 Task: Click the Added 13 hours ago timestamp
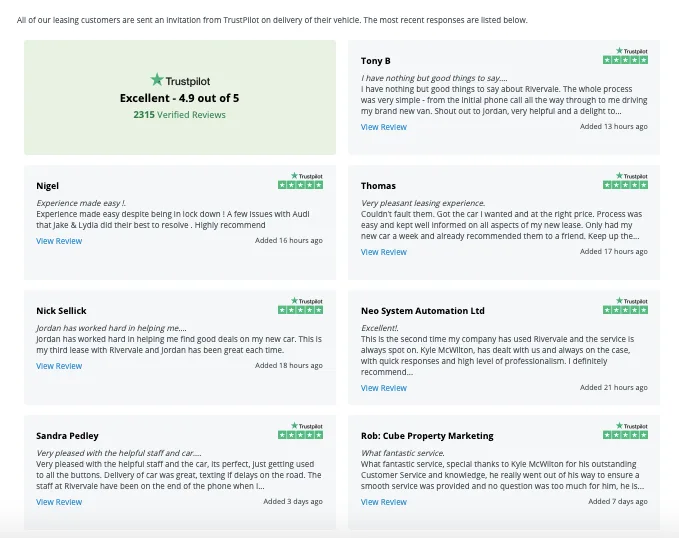pyautogui.click(x=614, y=127)
